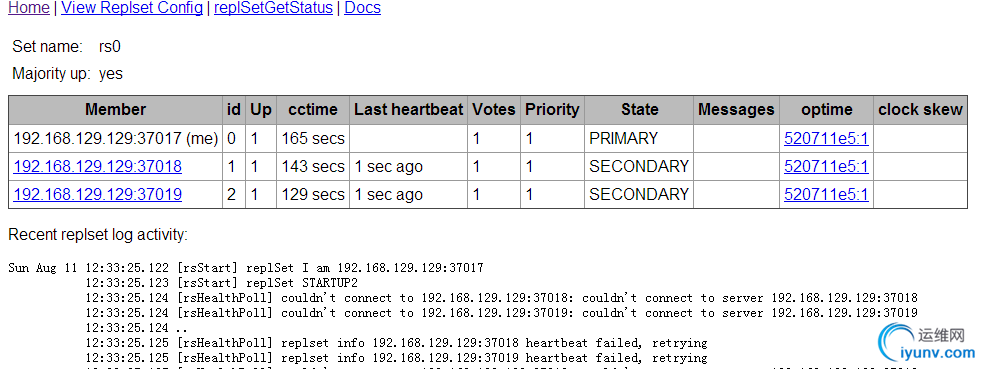This screenshot has height=369, width=981.
Task: Click the 165 secs cctime cell
Action: [x=313, y=139]
